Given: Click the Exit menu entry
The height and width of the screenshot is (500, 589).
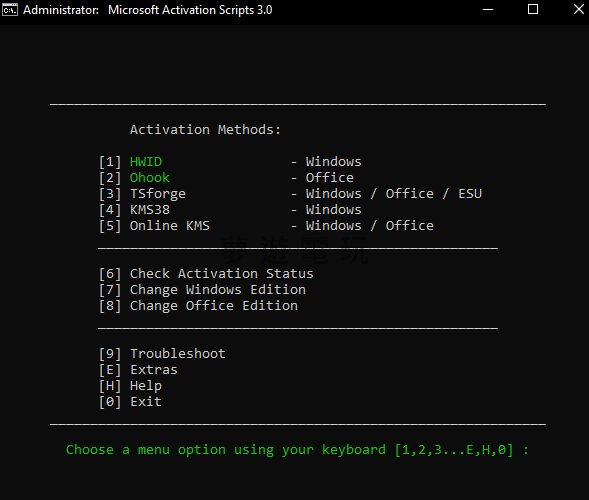Looking at the screenshot, I should tap(146, 402).
